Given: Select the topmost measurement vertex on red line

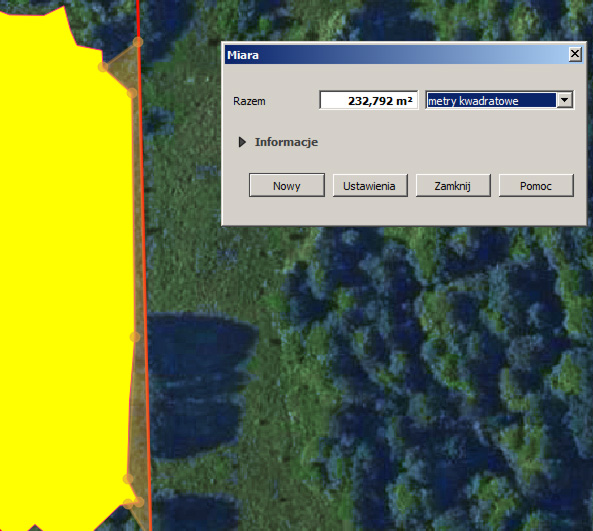Looking at the screenshot, I should click(x=138, y=42).
